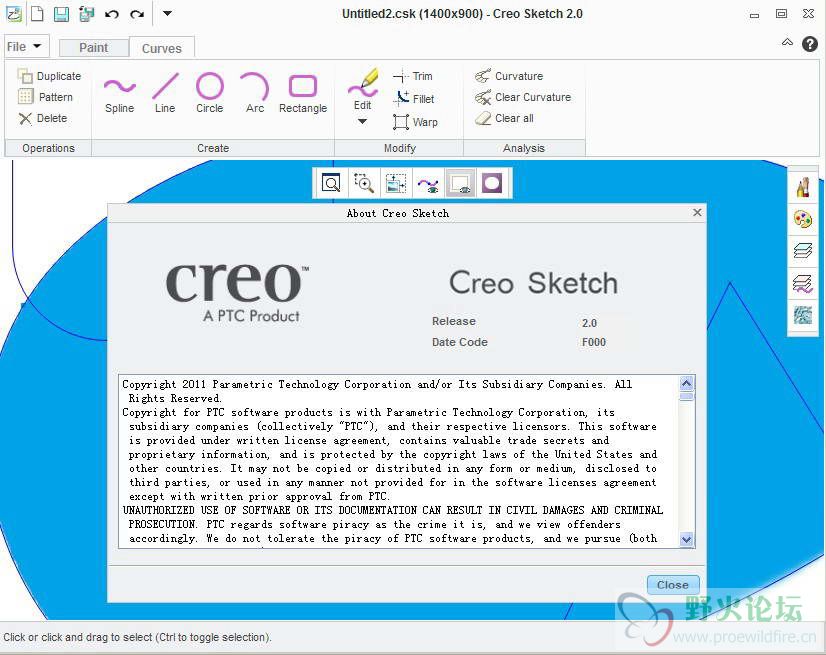The image size is (826, 655).
Task: Click the Date Code value F000
Action: pos(594,343)
